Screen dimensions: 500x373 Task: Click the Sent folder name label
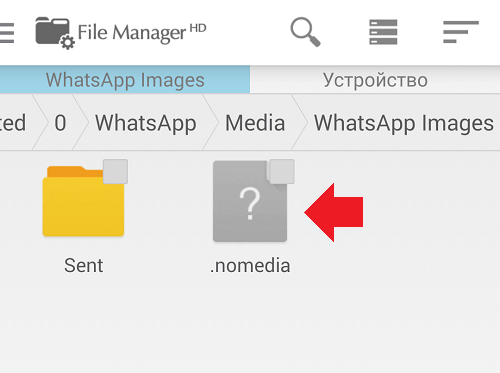click(x=83, y=265)
